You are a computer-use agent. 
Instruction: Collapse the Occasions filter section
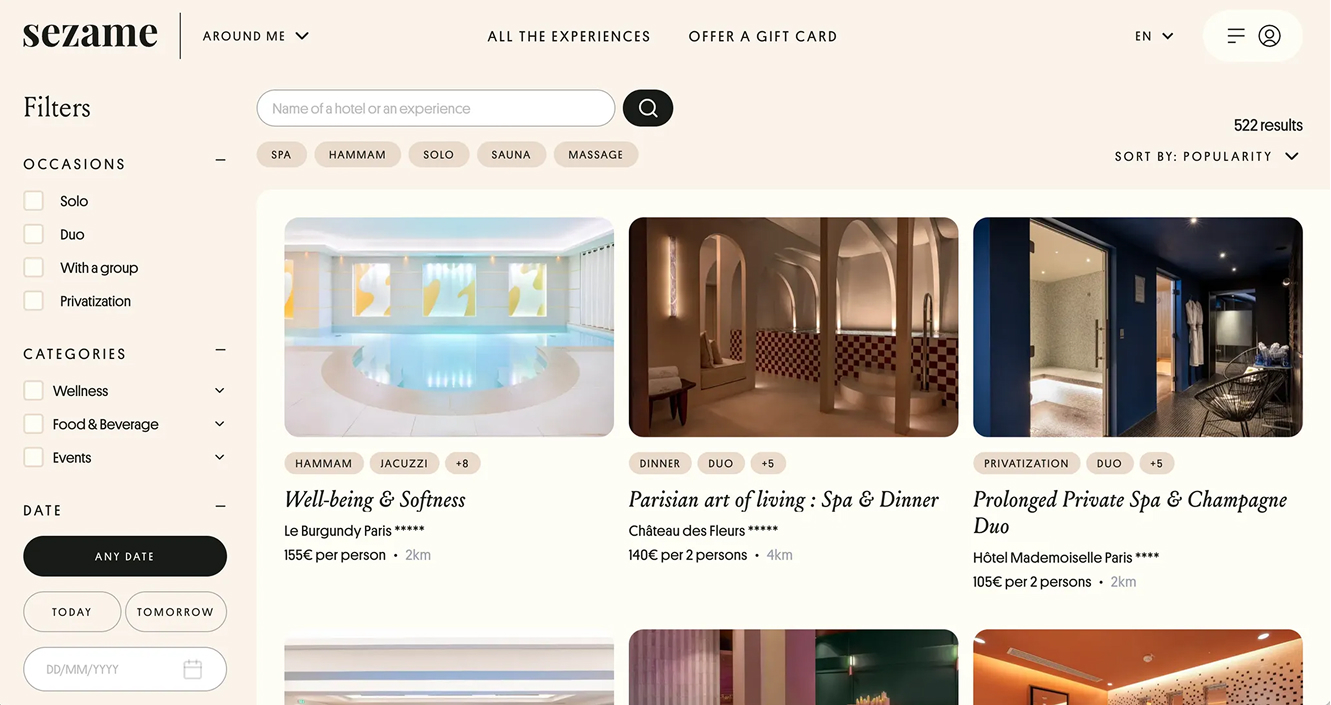(220, 160)
